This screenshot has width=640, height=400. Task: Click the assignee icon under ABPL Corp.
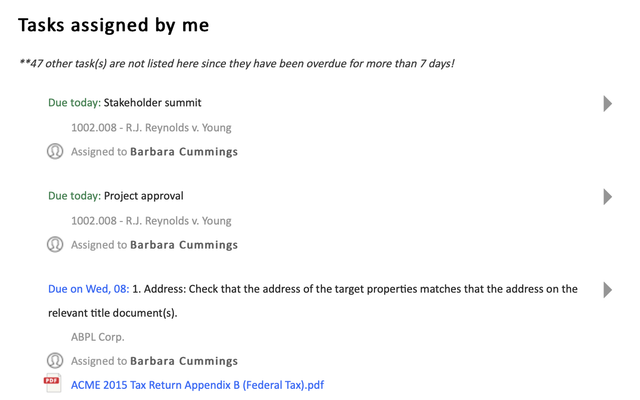click(55, 361)
